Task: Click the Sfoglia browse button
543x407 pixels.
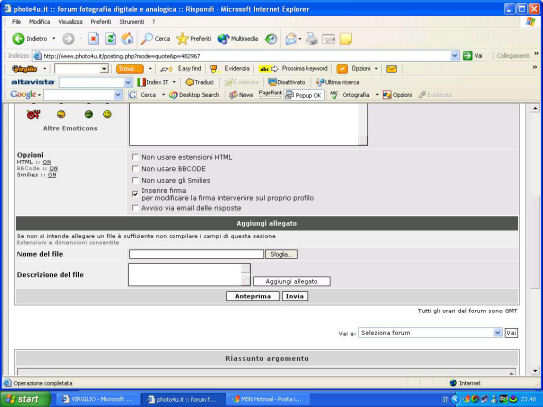Action: click(x=281, y=254)
